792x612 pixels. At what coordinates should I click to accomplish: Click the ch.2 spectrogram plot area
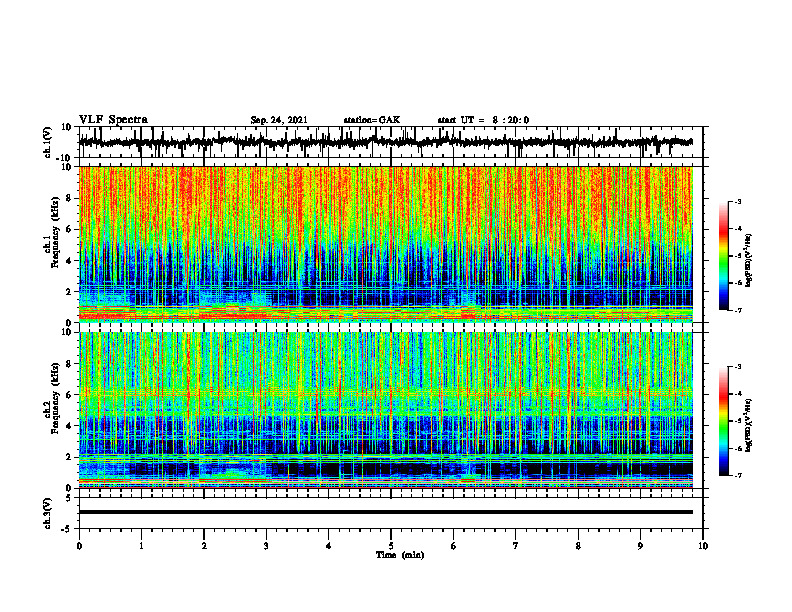(386, 410)
